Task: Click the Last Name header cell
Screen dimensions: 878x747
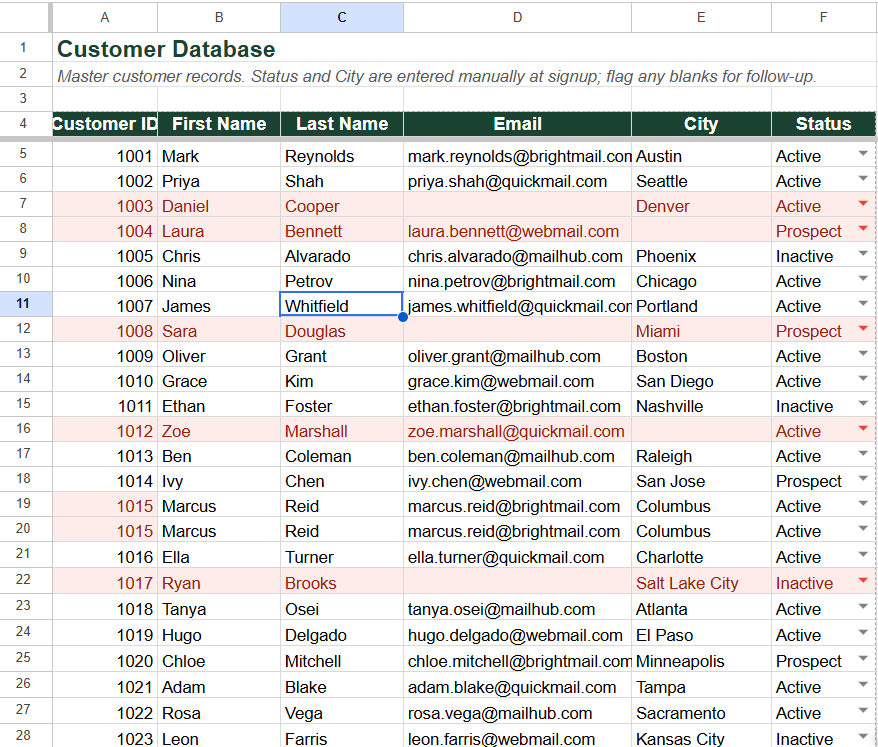Action: [x=342, y=124]
